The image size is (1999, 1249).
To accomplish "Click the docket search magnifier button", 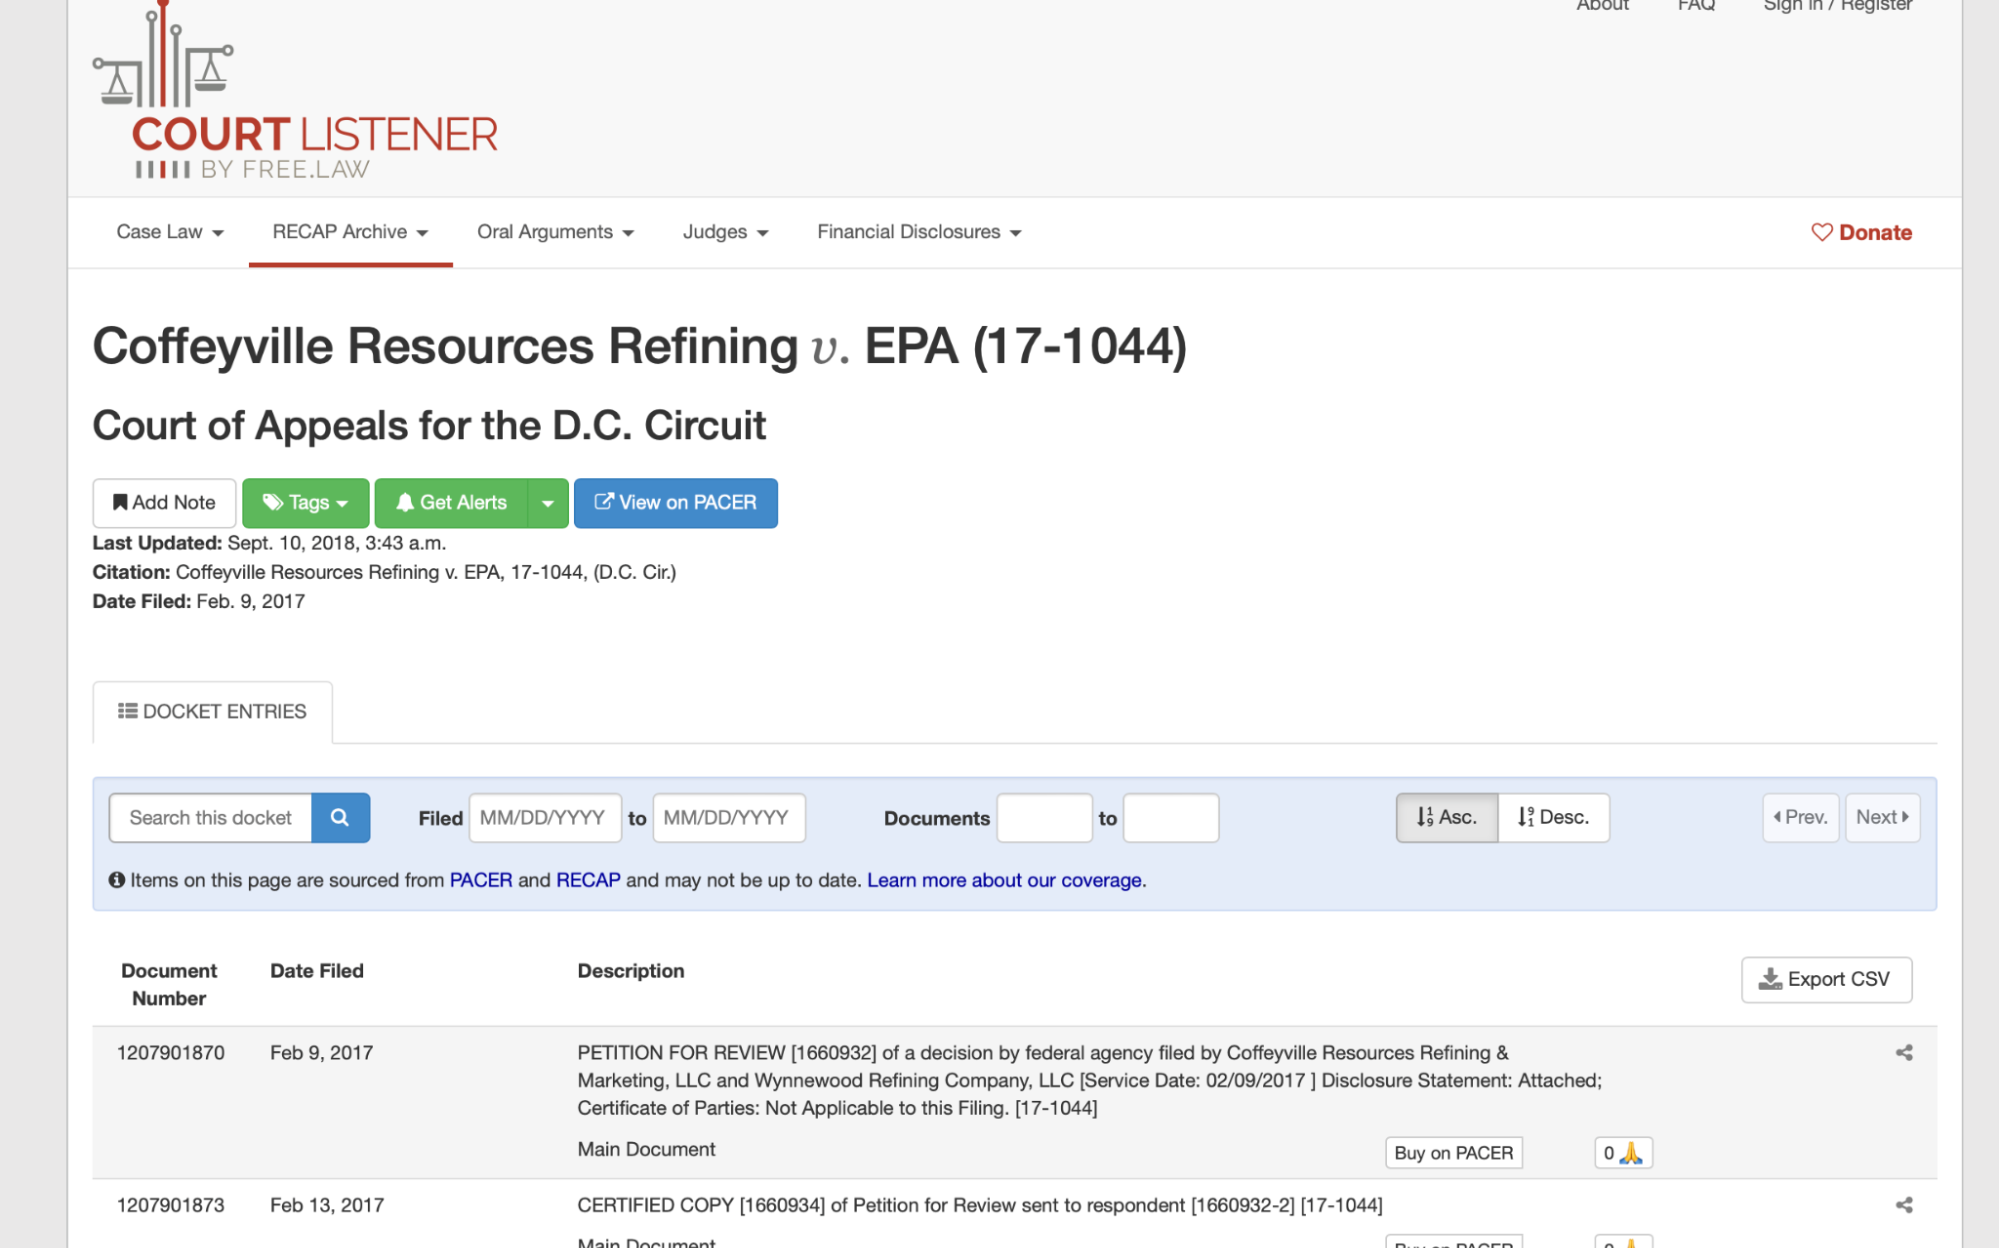I will point(340,817).
